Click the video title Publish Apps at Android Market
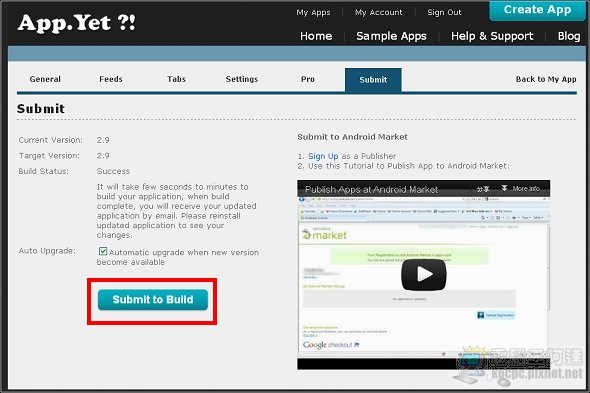Viewport: 590px width, 393px height. tap(371, 190)
